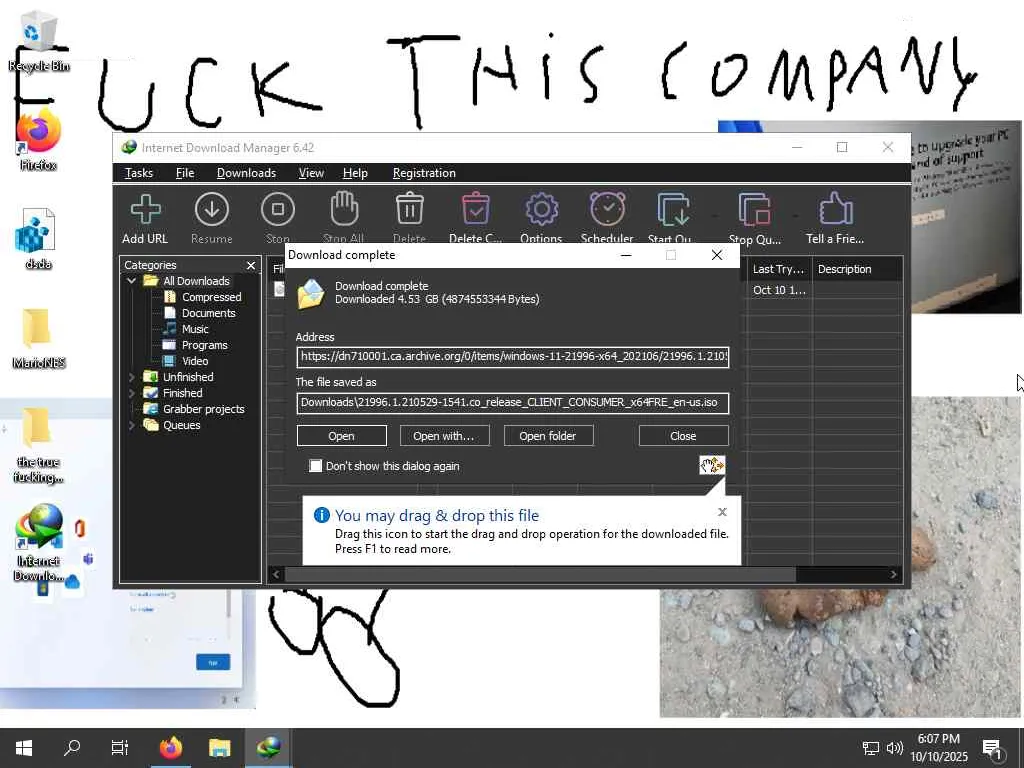Select the Music category
The width and height of the screenshot is (1024, 768).
[195, 329]
